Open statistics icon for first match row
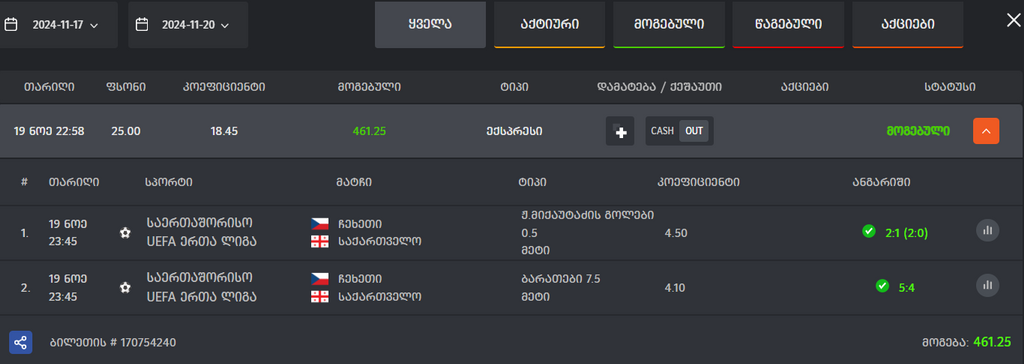The height and width of the screenshot is (364, 1024). pos(987,230)
